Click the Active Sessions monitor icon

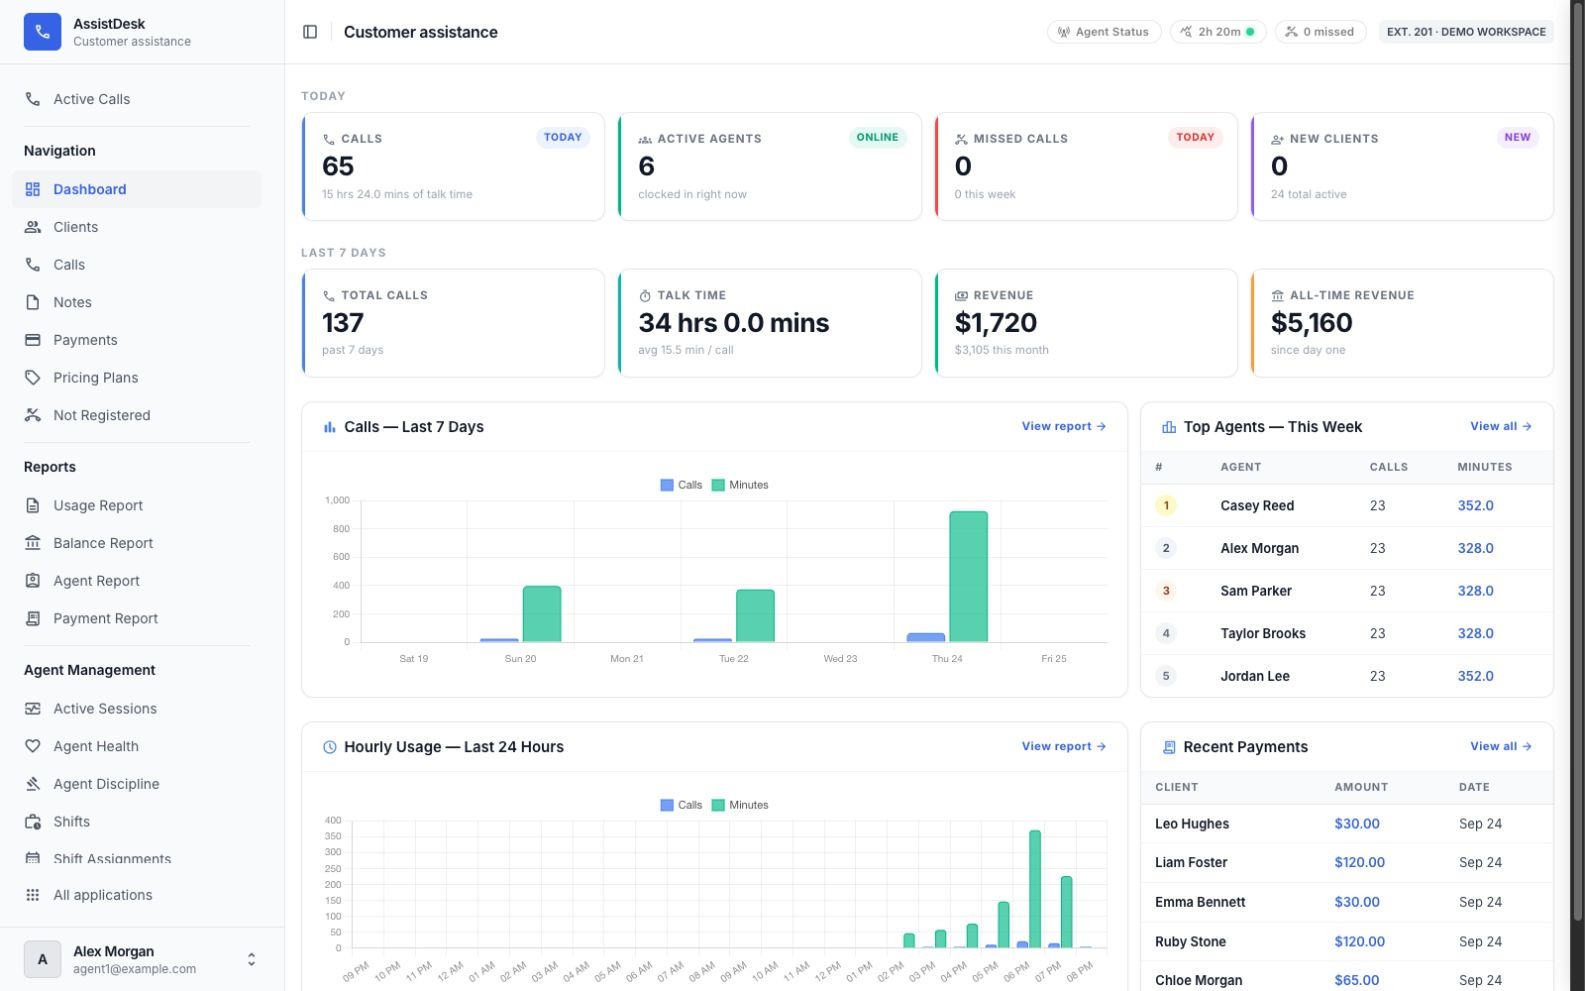point(33,709)
